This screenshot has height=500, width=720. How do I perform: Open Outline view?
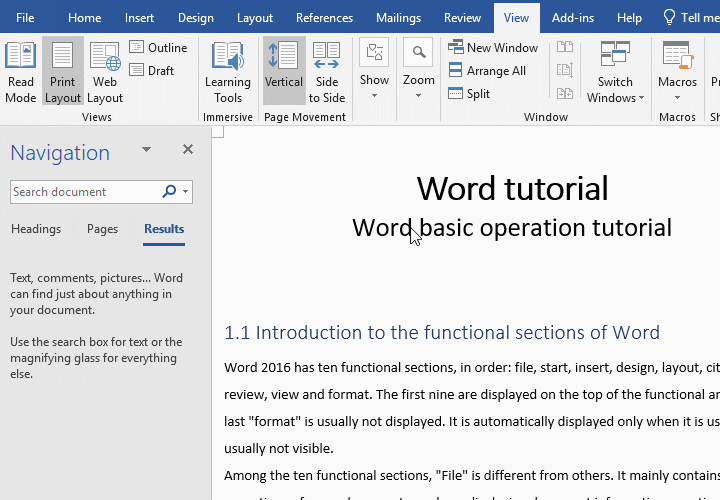coord(158,47)
